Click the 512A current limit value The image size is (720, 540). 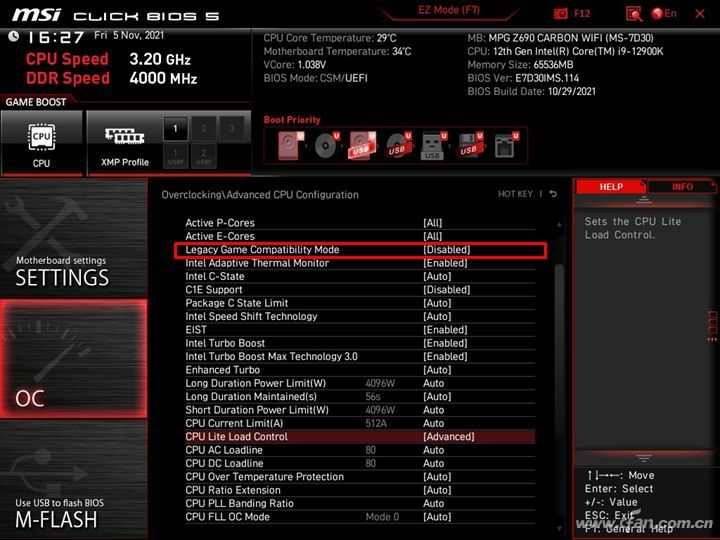coord(376,423)
